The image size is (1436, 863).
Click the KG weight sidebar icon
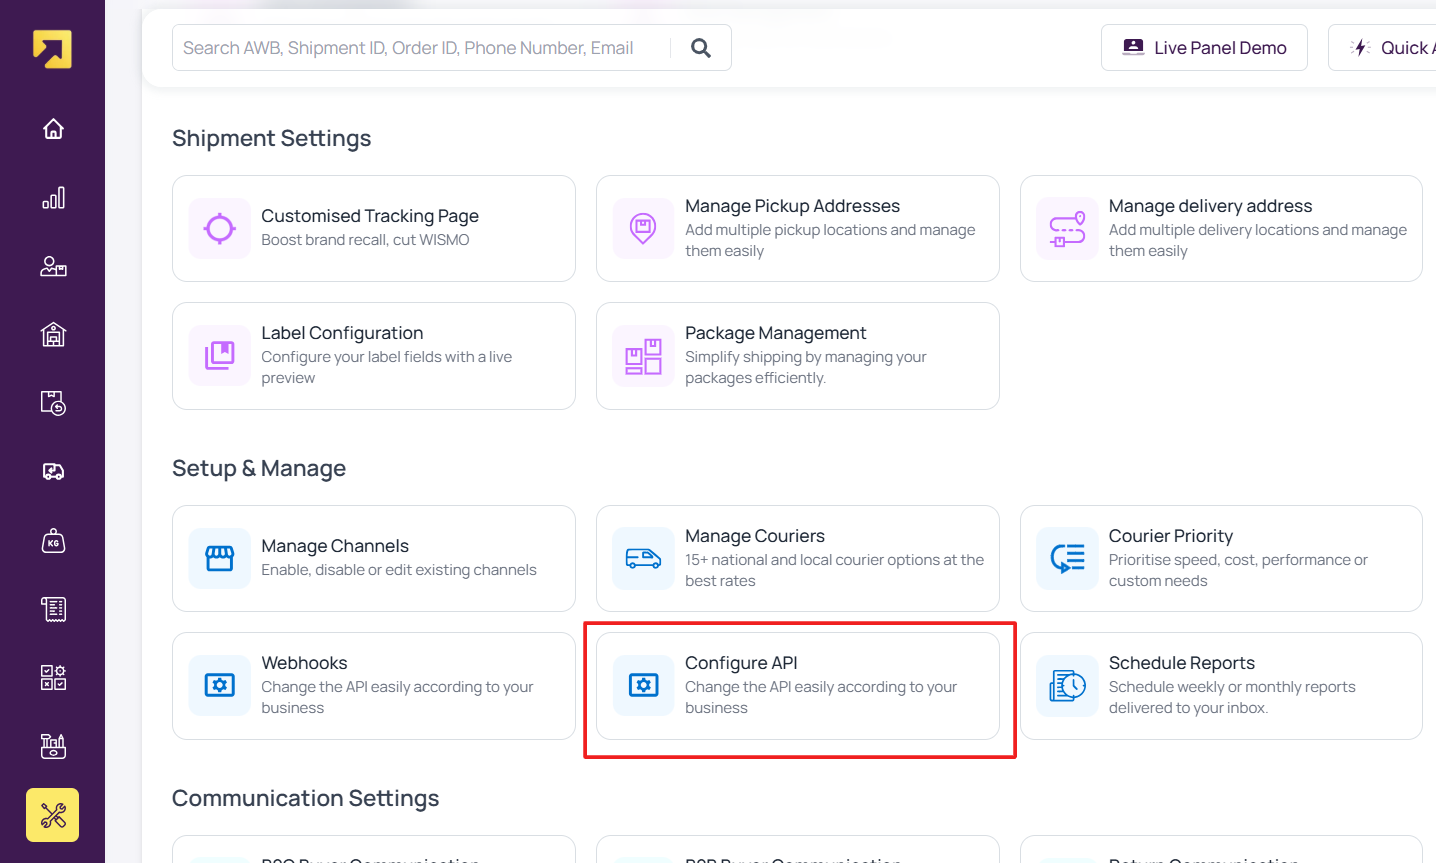(53, 541)
